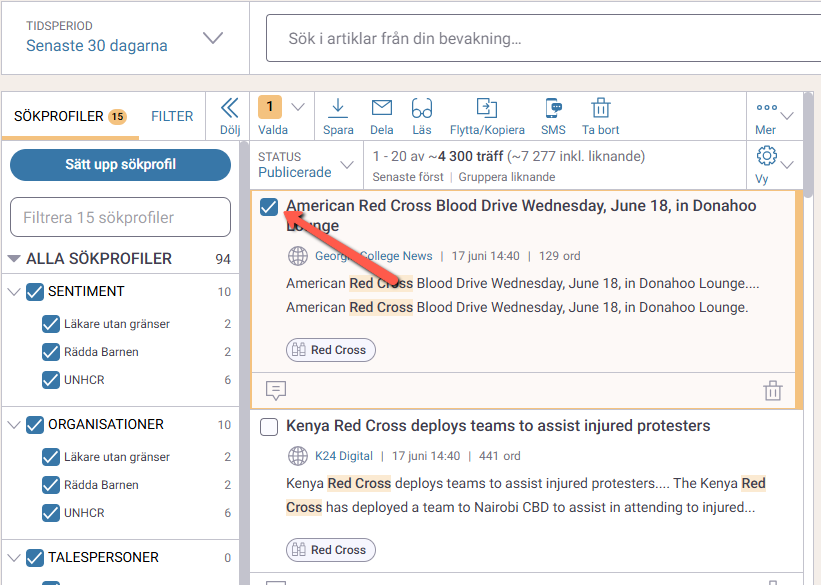
Task: Switch to the SÖKPROFILER tab
Action: (x=70, y=116)
